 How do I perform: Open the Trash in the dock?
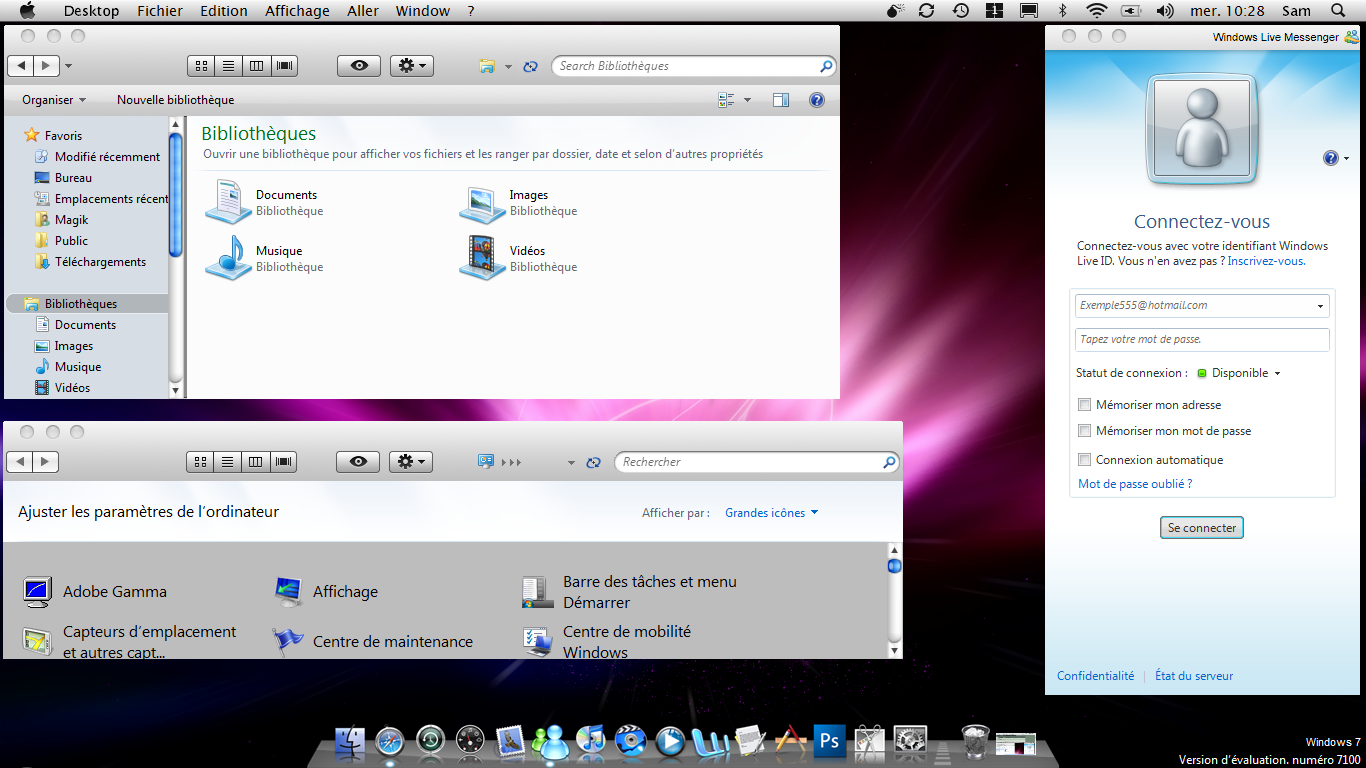tap(975, 741)
